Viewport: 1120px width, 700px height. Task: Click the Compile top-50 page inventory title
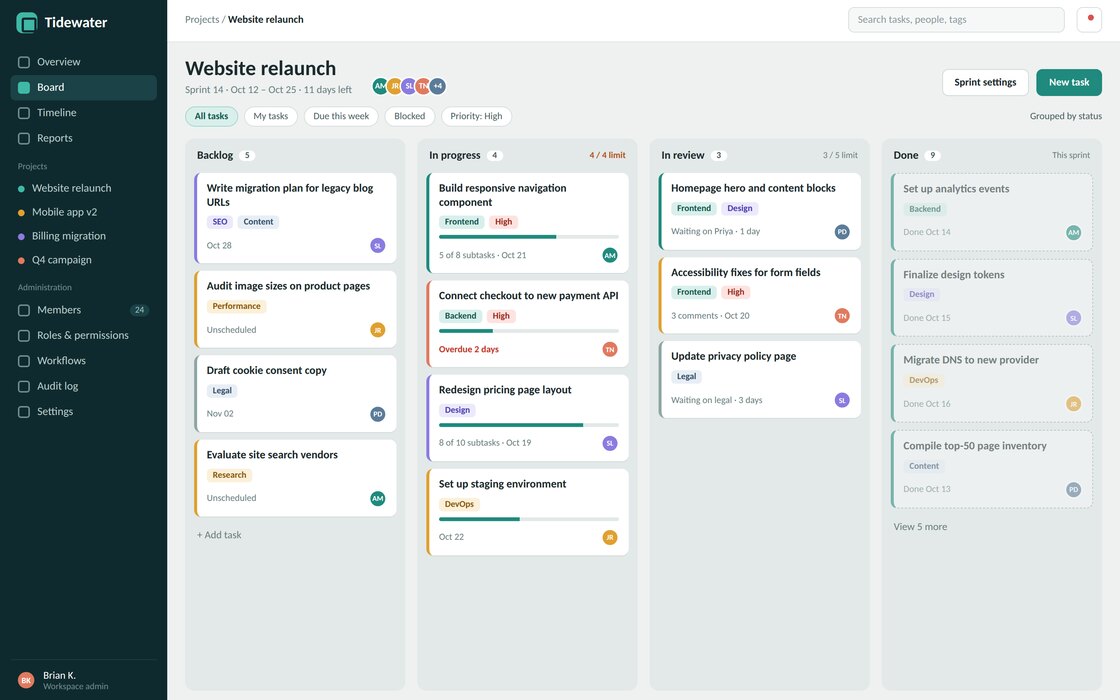[974, 446]
